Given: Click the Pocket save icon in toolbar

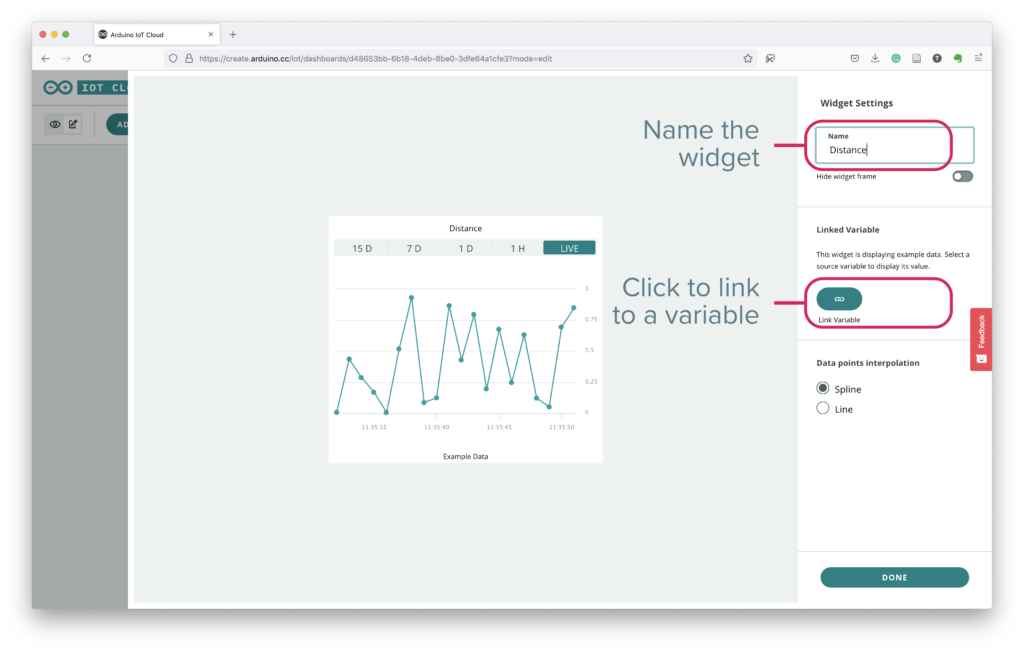Looking at the screenshot, I should click(855, 59).
